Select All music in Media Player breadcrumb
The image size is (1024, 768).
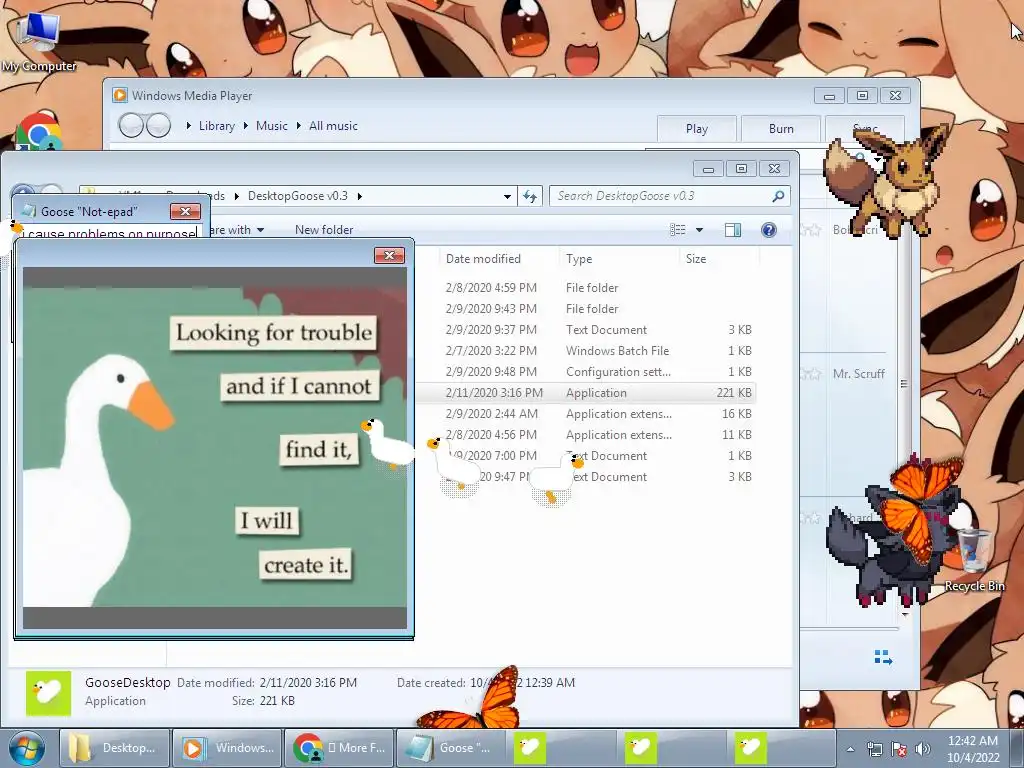(x=333, y=126)
